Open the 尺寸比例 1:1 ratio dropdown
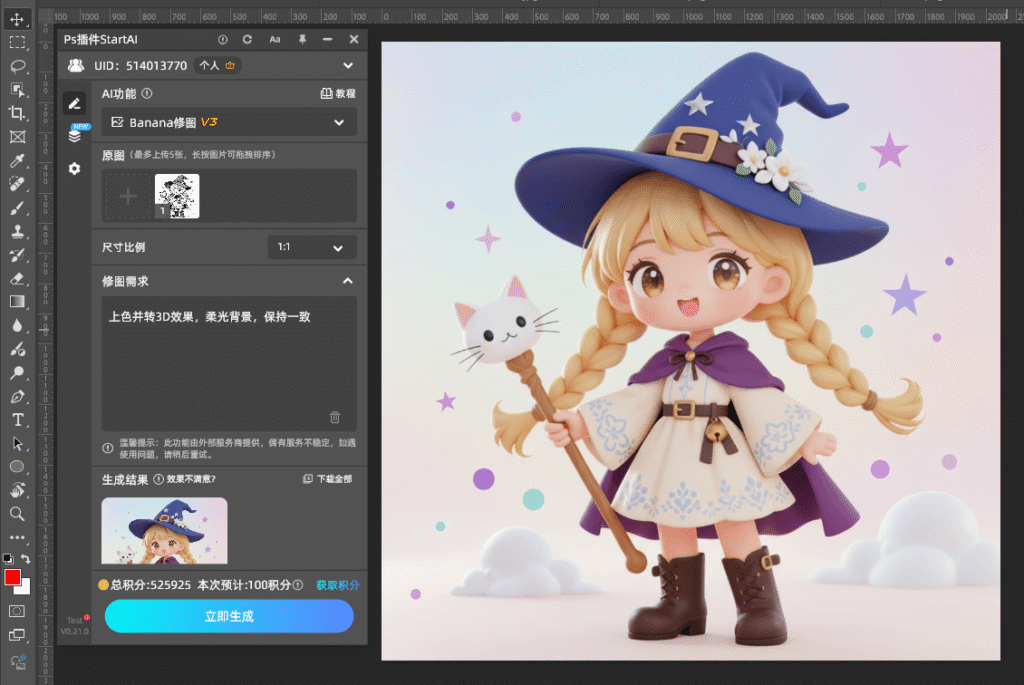 click(312, 247)
